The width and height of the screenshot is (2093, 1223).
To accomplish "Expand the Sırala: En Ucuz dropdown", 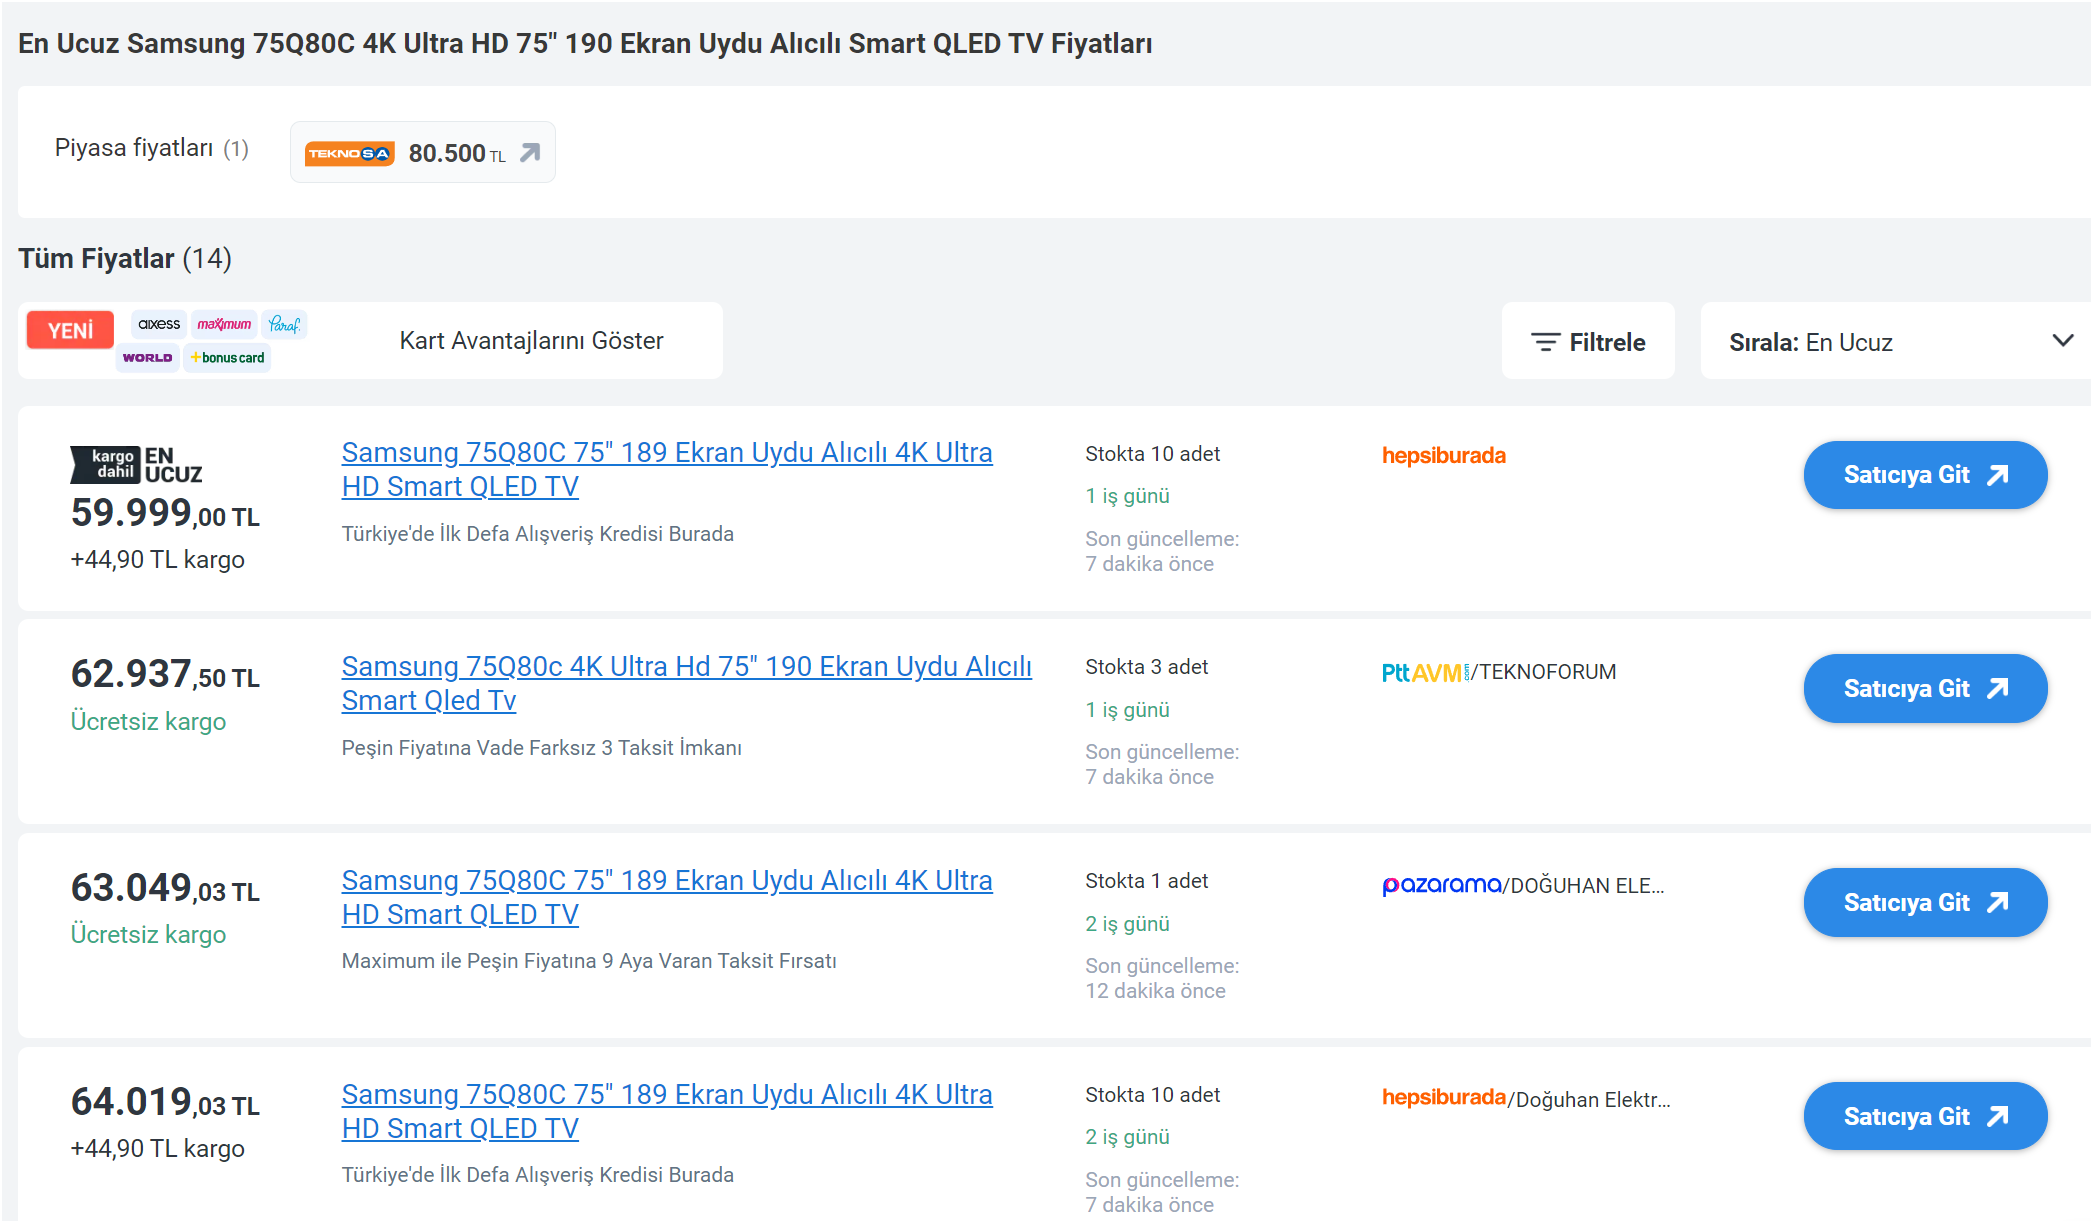I will point(1895,342).
